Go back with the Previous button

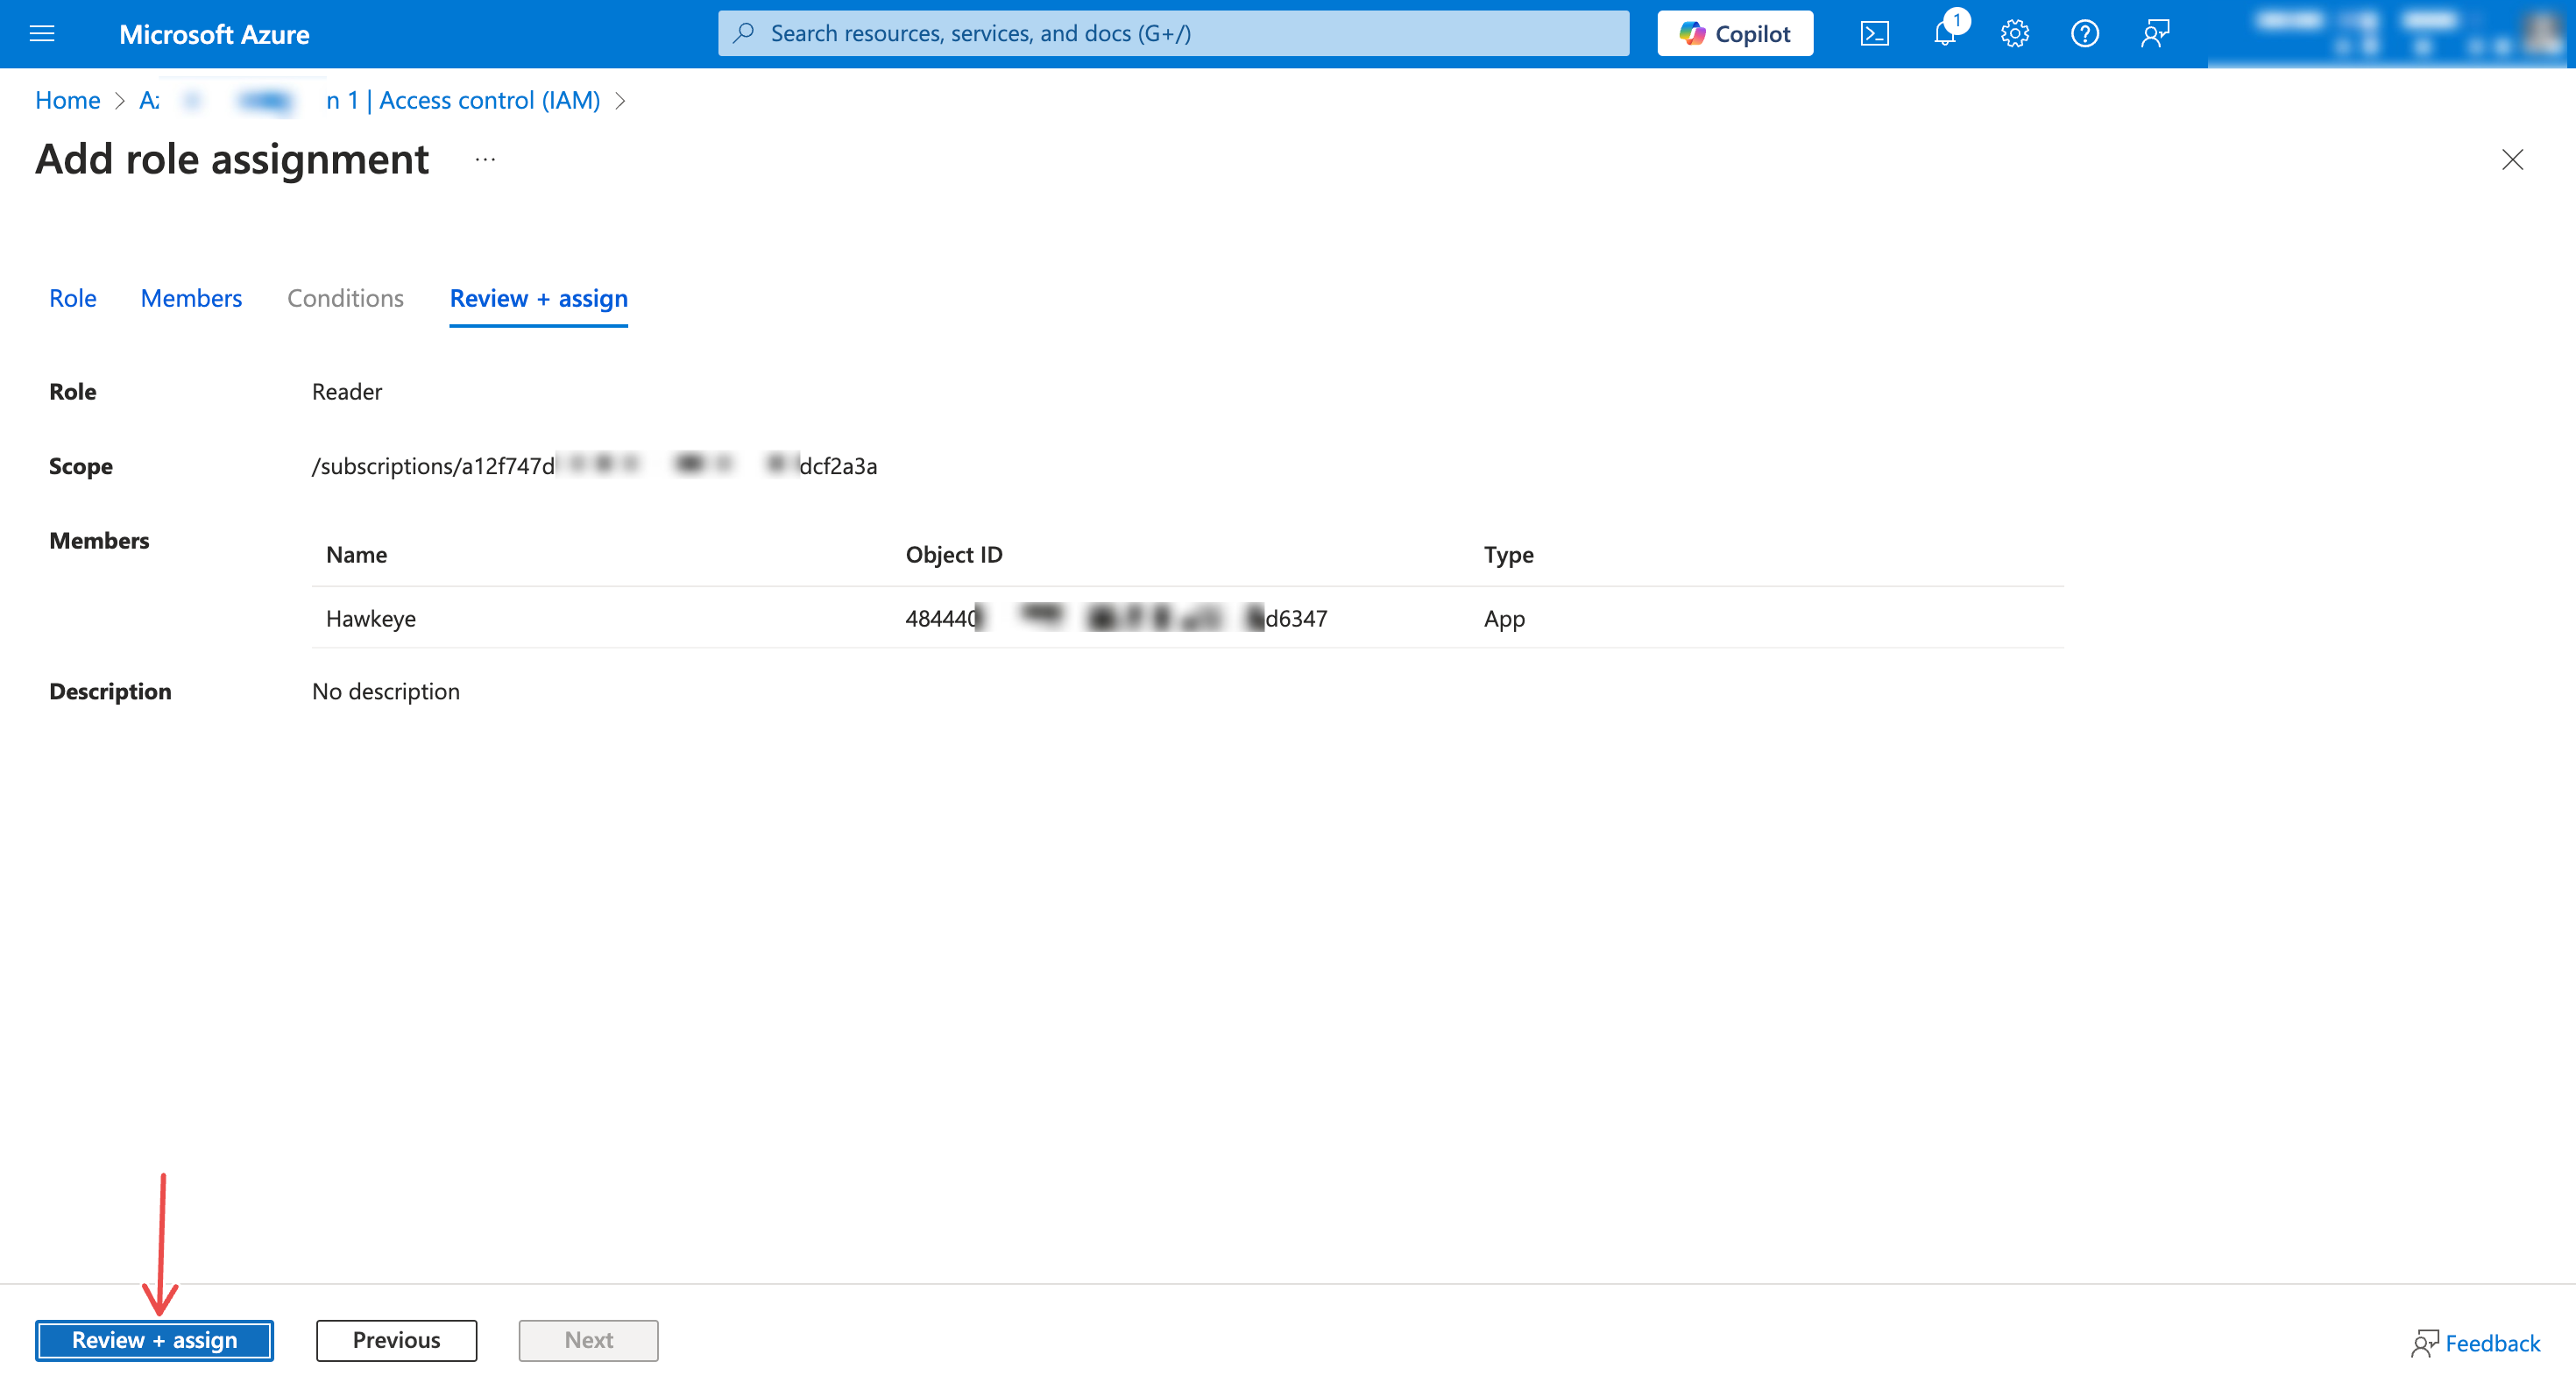tap(396, 1340)
